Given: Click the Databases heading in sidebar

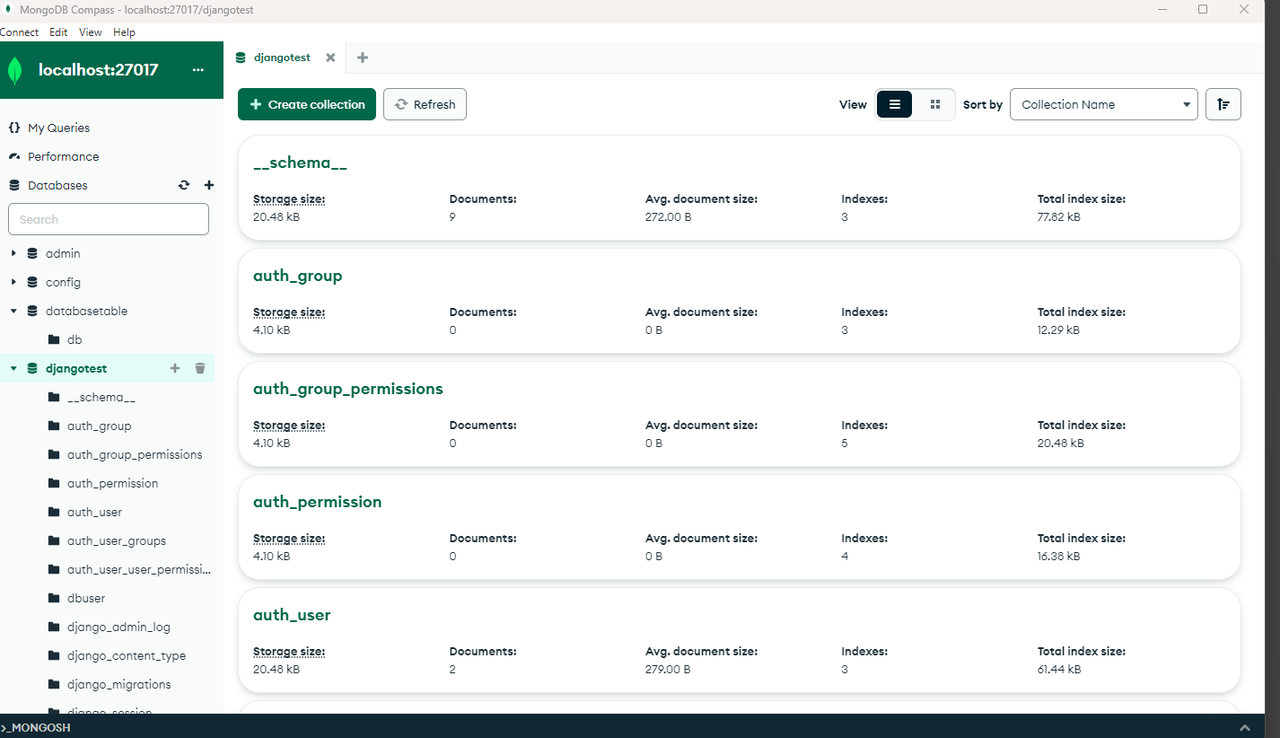Looking at the screenshot, I should [58, 185].
